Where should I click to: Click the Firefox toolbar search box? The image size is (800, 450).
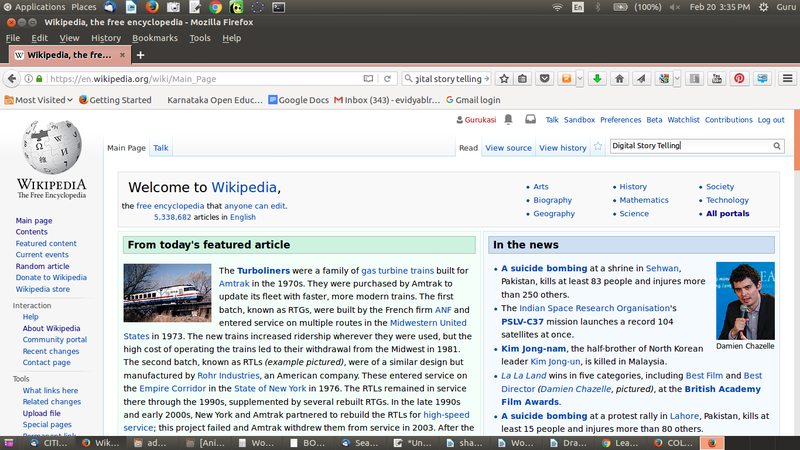447,79
